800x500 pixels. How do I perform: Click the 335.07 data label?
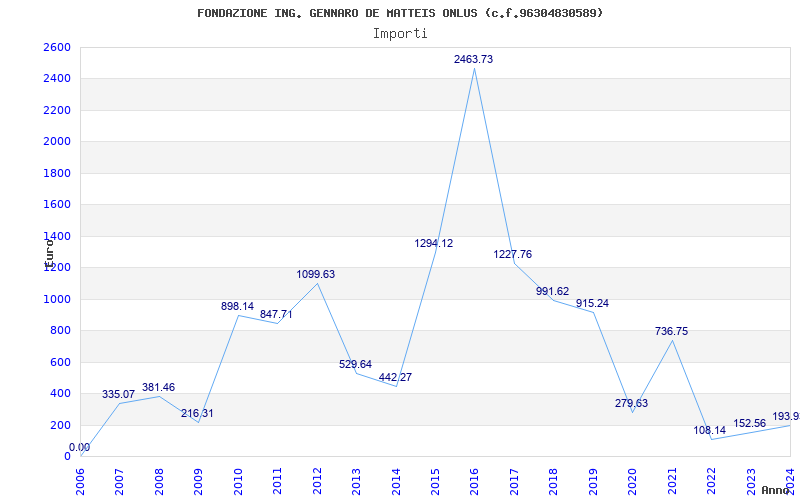(x=118, y=394)
